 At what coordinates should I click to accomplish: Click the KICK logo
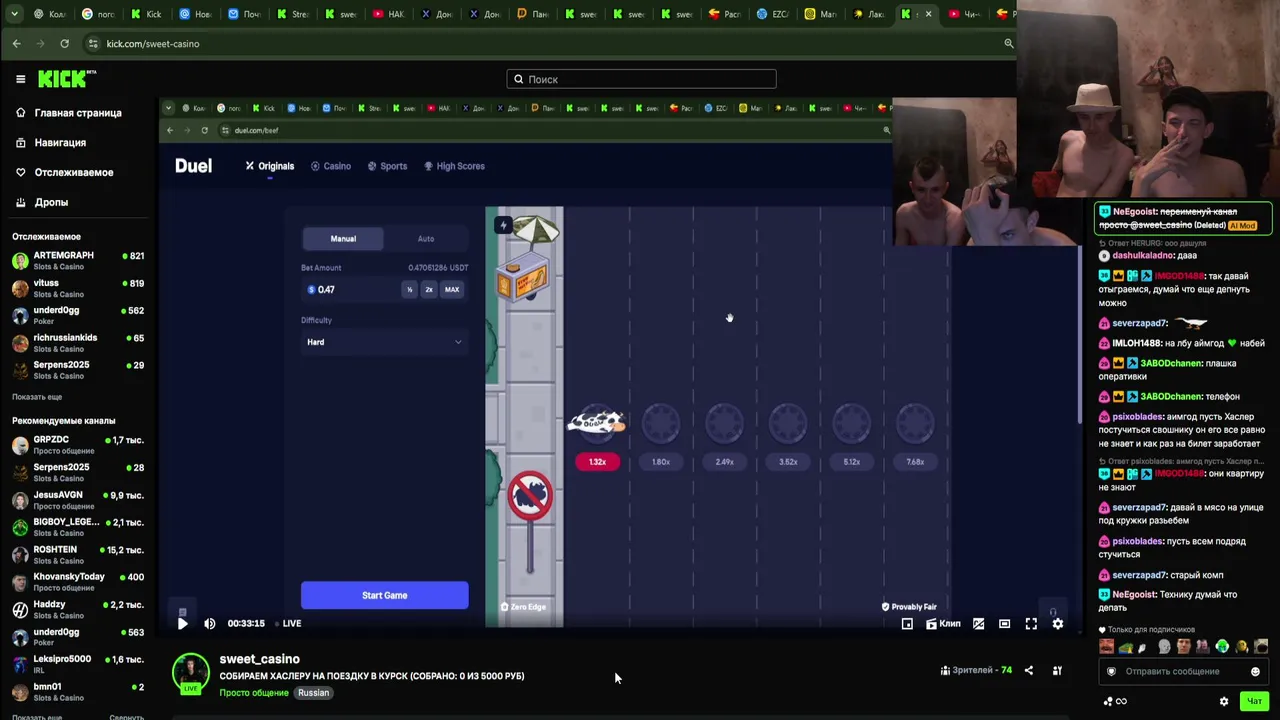66,79
